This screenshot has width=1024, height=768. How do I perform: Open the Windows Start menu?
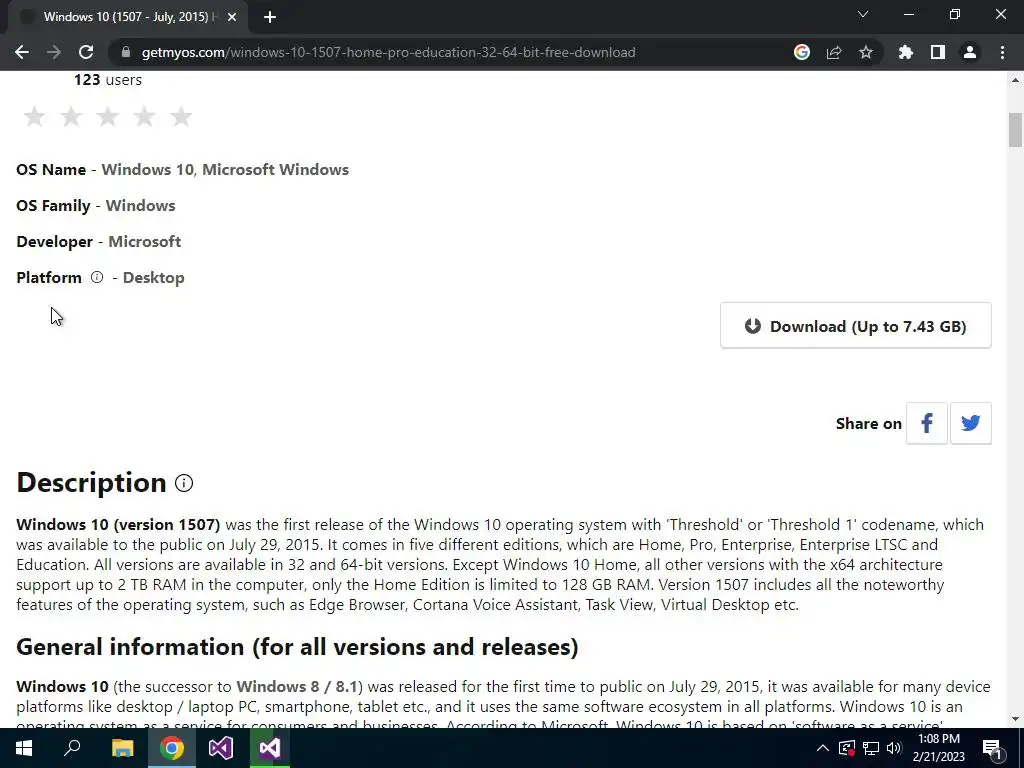tap(24, 748)
